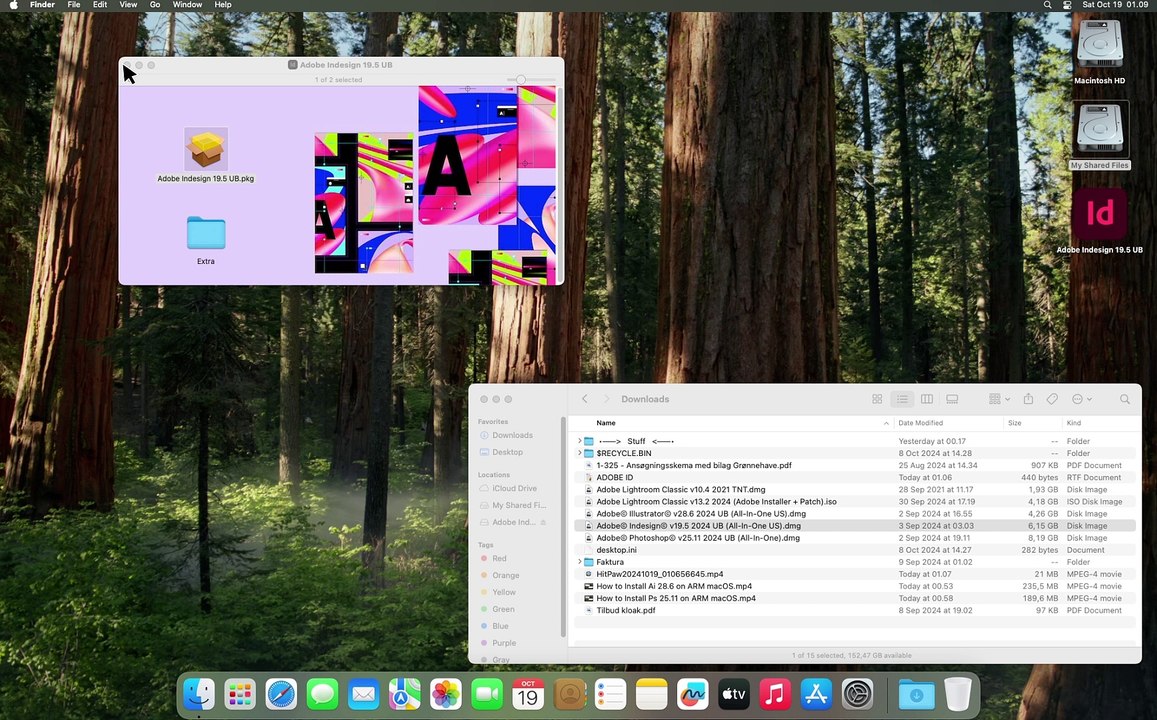Image resolution: width=1157 pixels, height=720 pixels.
Task: Open Spotlight search in the menu bar
Action: (x=1047, y=4)
